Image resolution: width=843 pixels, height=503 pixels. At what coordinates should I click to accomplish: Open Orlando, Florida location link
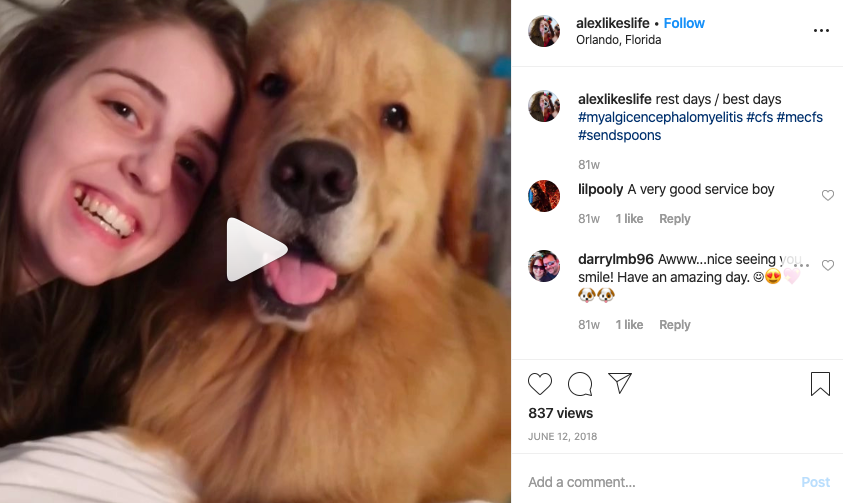[618, 40]
